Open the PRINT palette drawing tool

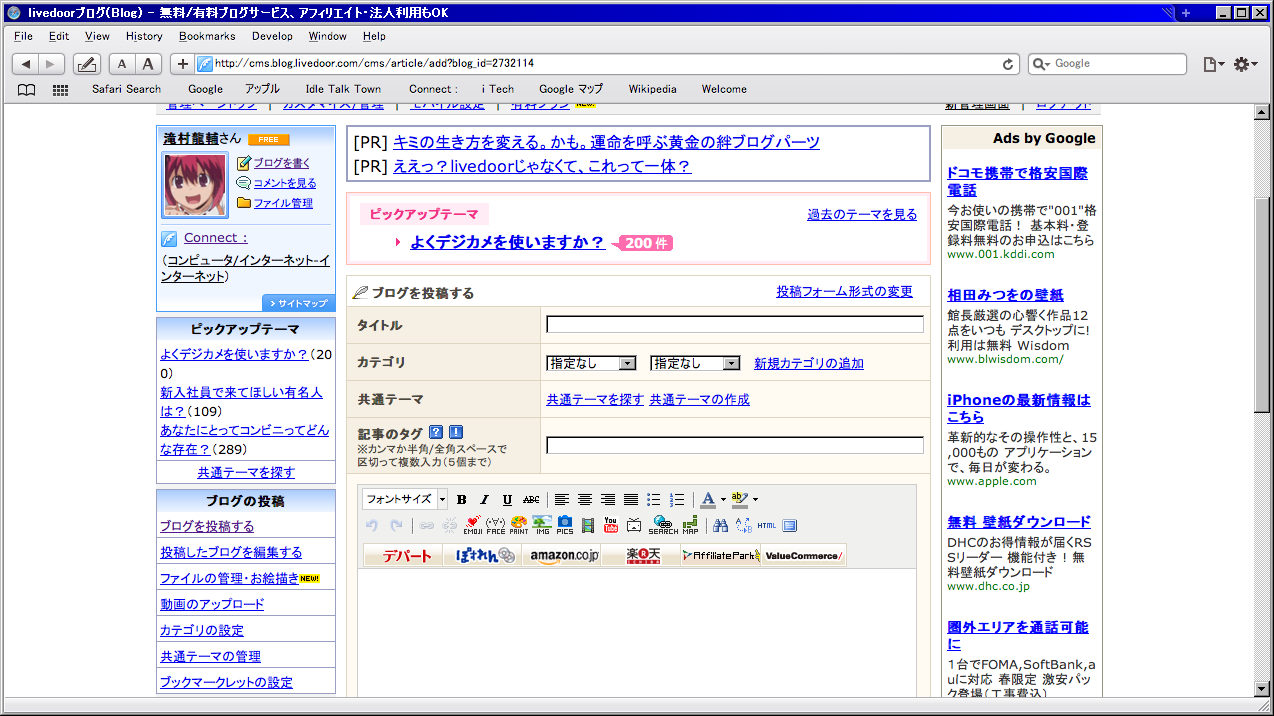point(519,525)
